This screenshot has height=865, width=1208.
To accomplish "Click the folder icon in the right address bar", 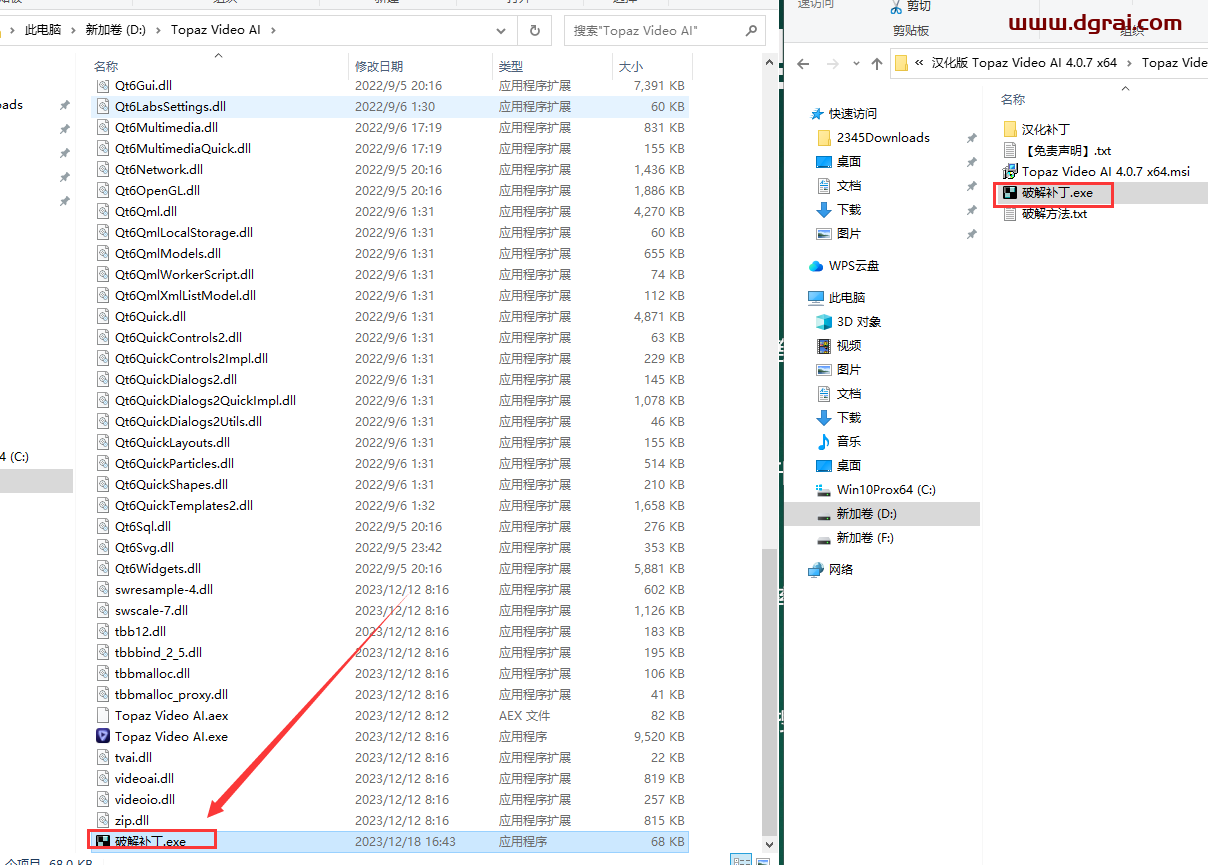I will pyautogui.click(x=901, y=63).
